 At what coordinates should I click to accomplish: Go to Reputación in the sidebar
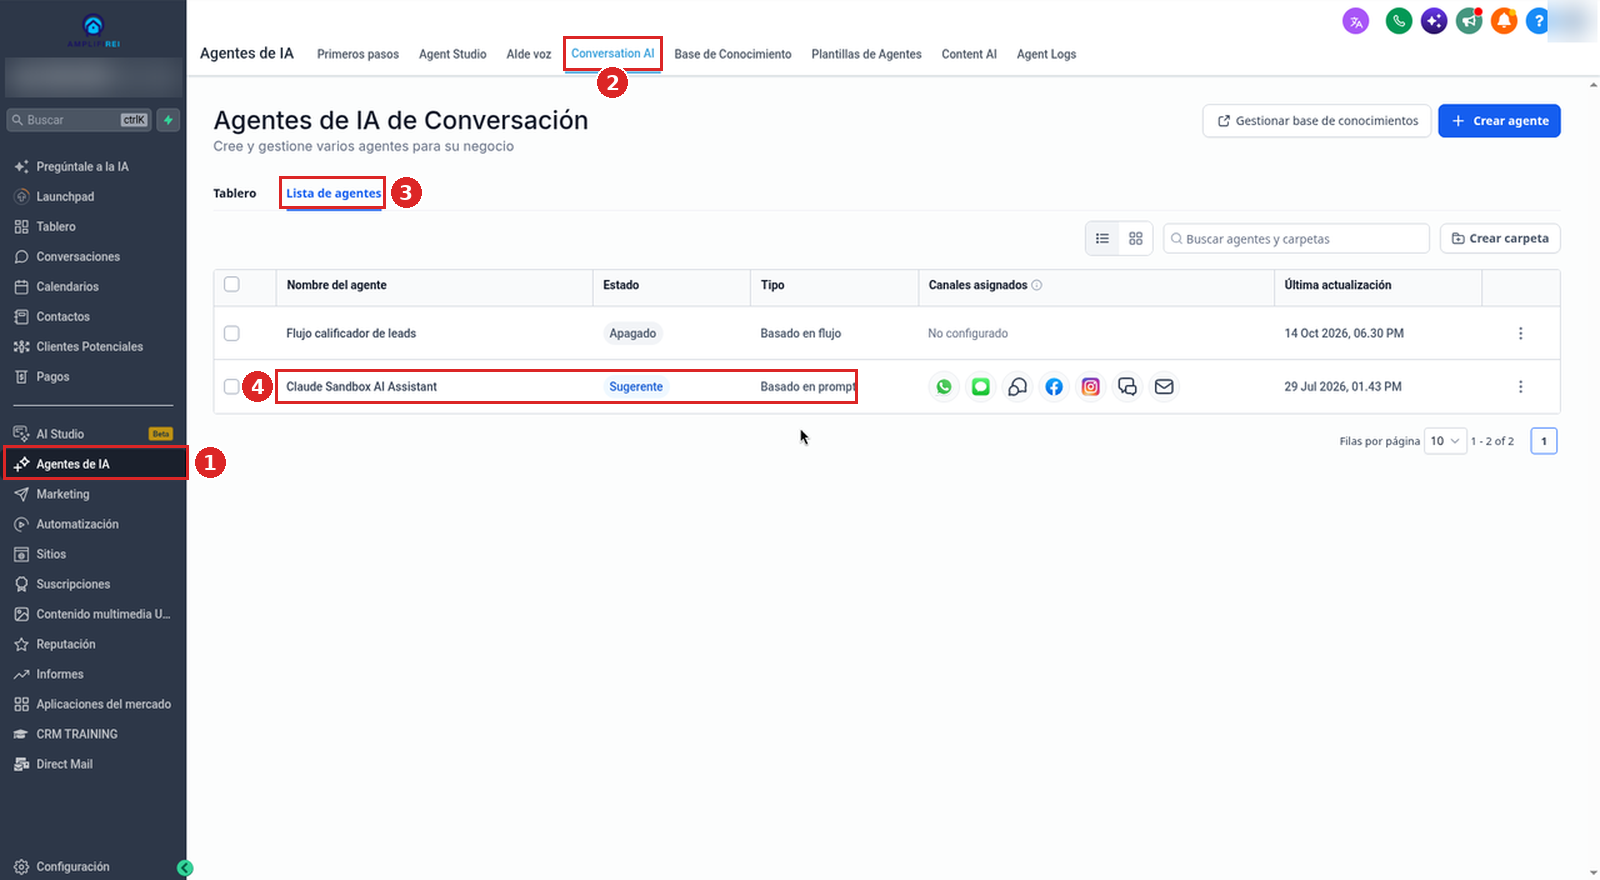tap(66, 644)
